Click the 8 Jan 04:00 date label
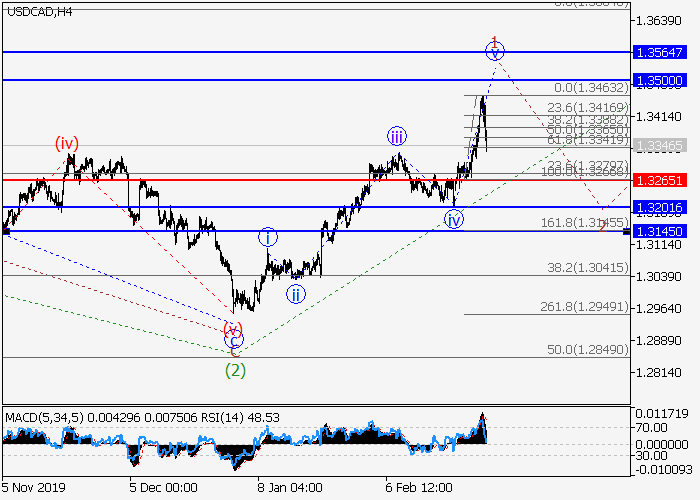Screen dimensions: 700x500 tap(290, 487)
